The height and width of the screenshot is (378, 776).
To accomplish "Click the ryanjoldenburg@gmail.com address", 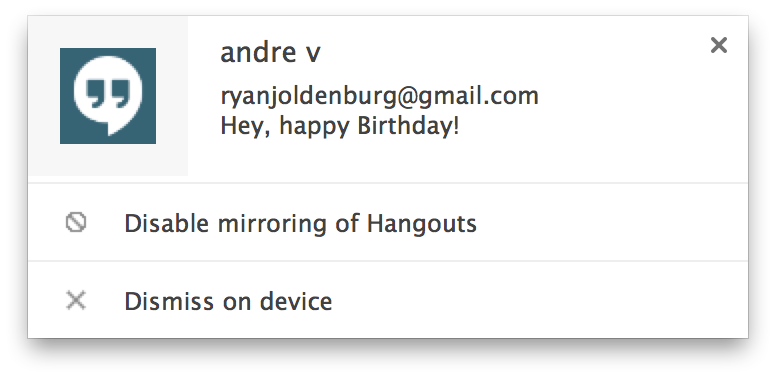I will (x=379, y=96).
